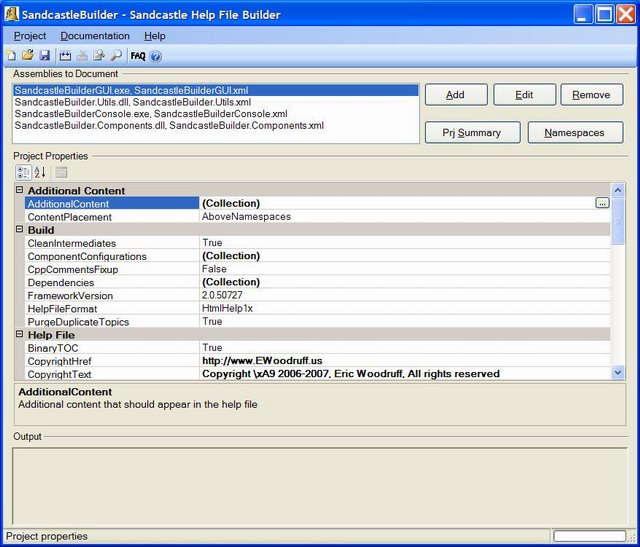Open the Documentation menu

(95, 36)
